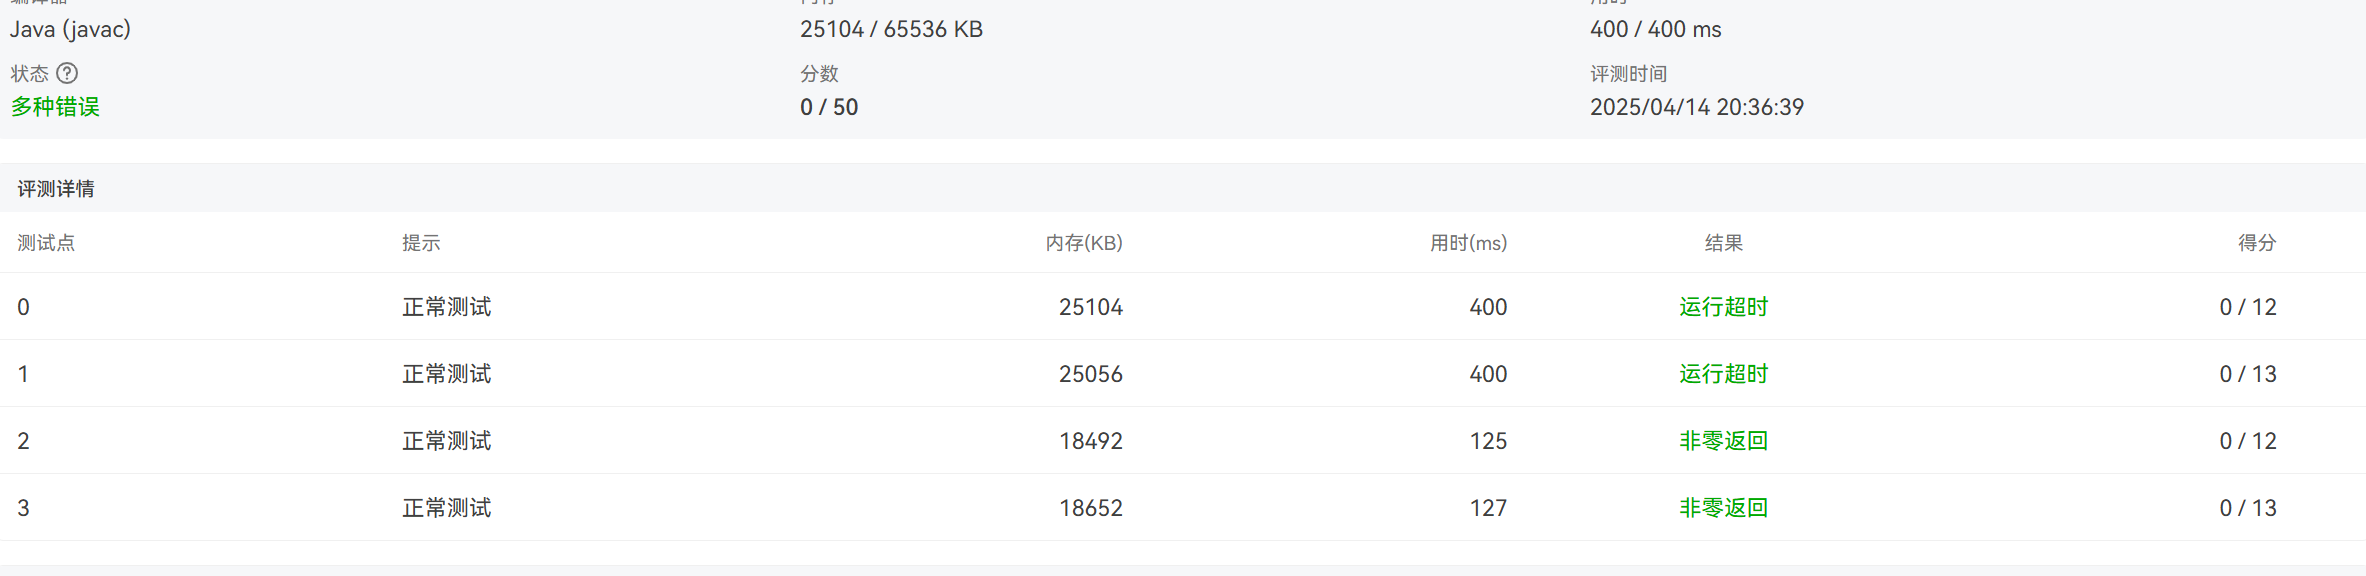Click the 提示 column header
This screenshot has height=576, width=2366.
coord(421,243)
